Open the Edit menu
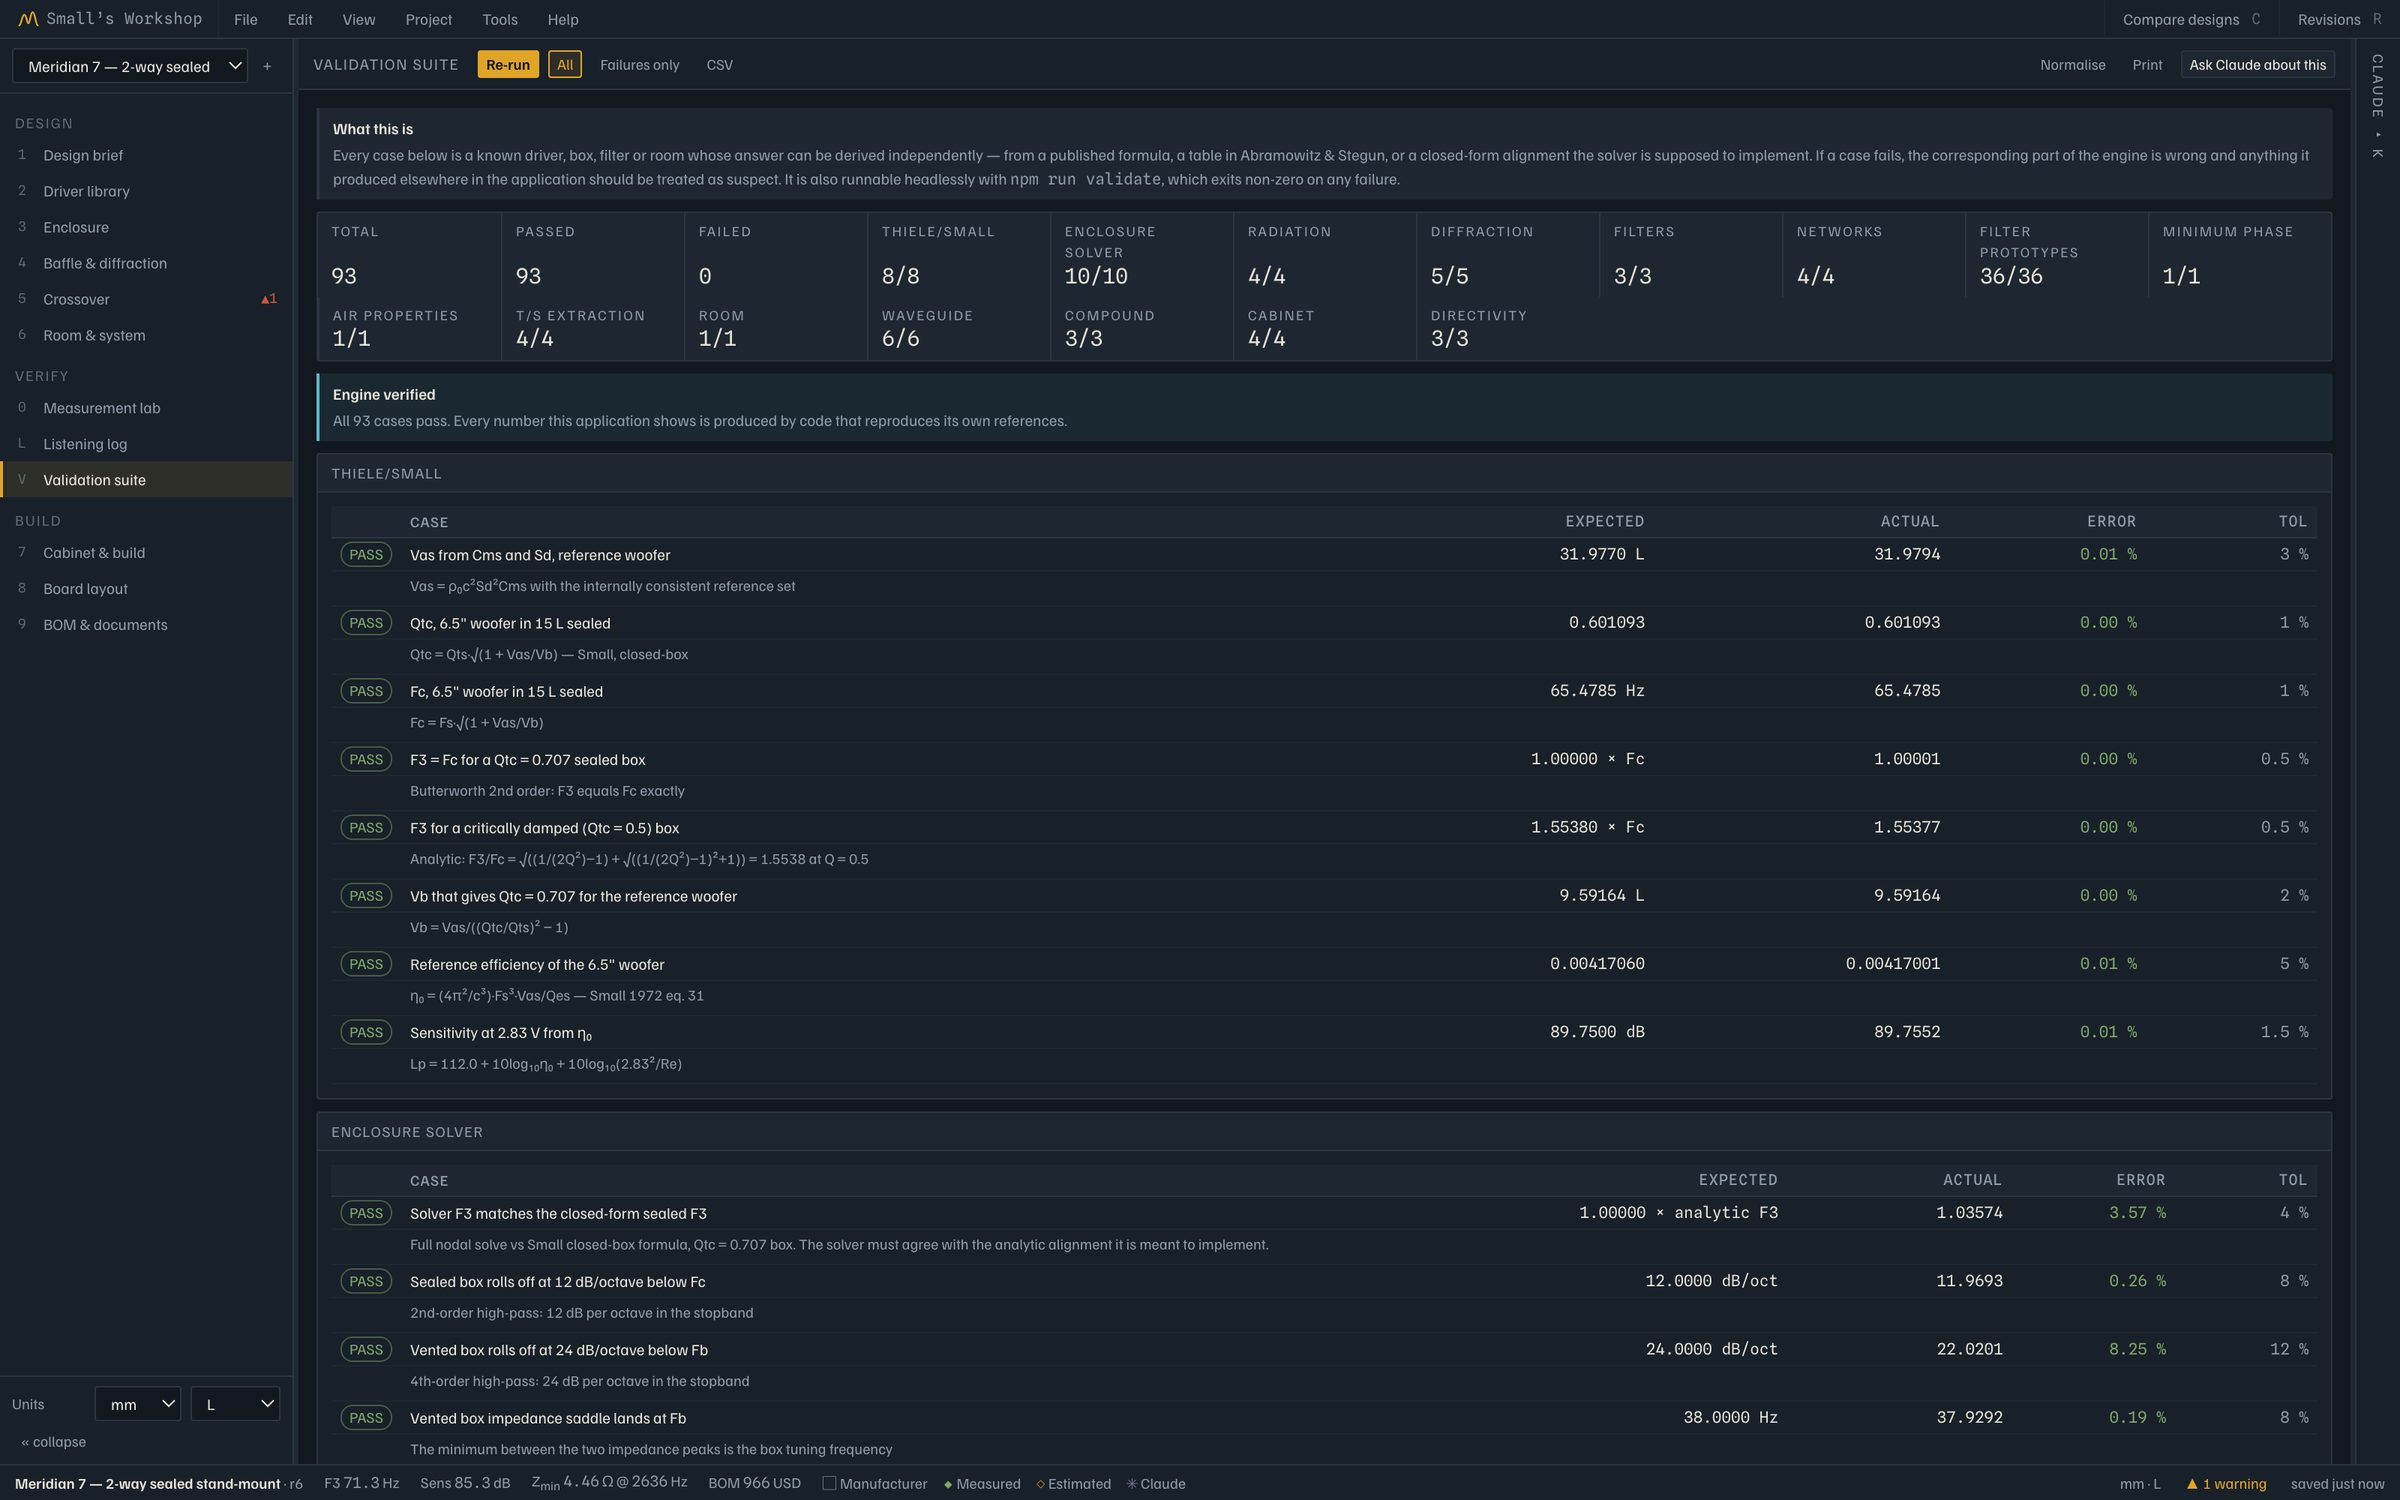Image resolution: width=2400 pixels, height=1500 pixels. click(300, 19)
